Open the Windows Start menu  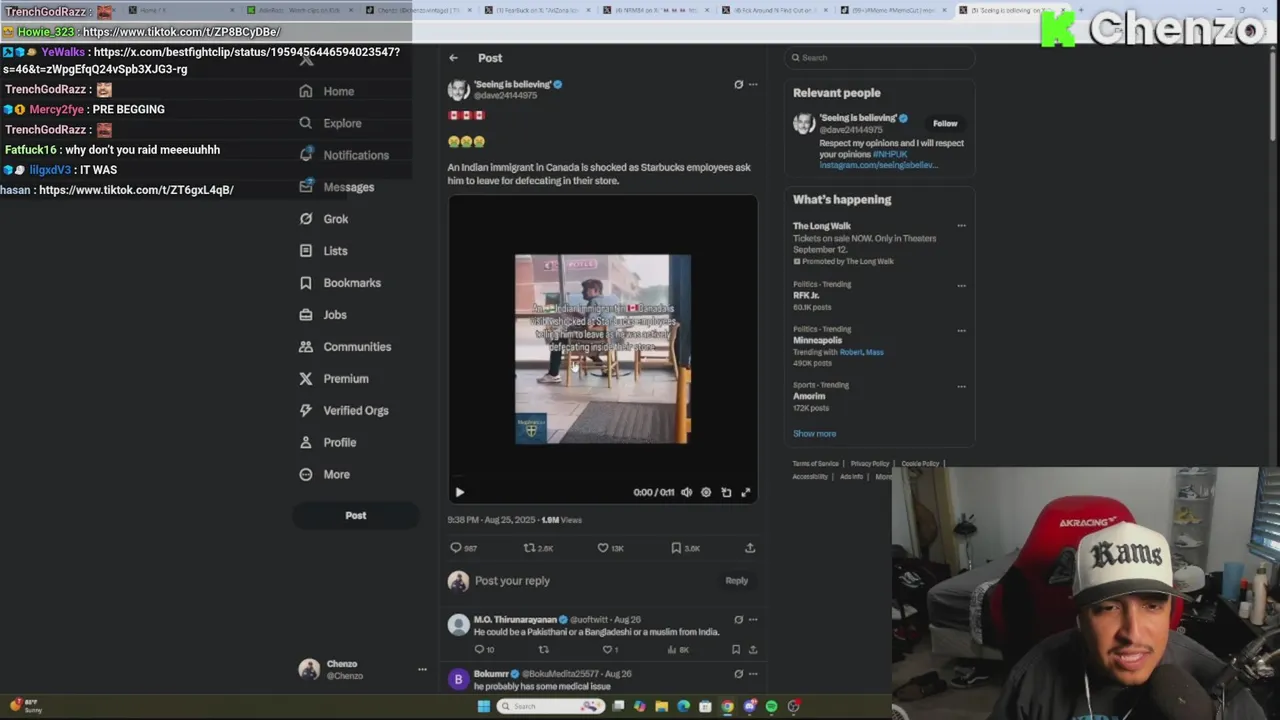484,706
